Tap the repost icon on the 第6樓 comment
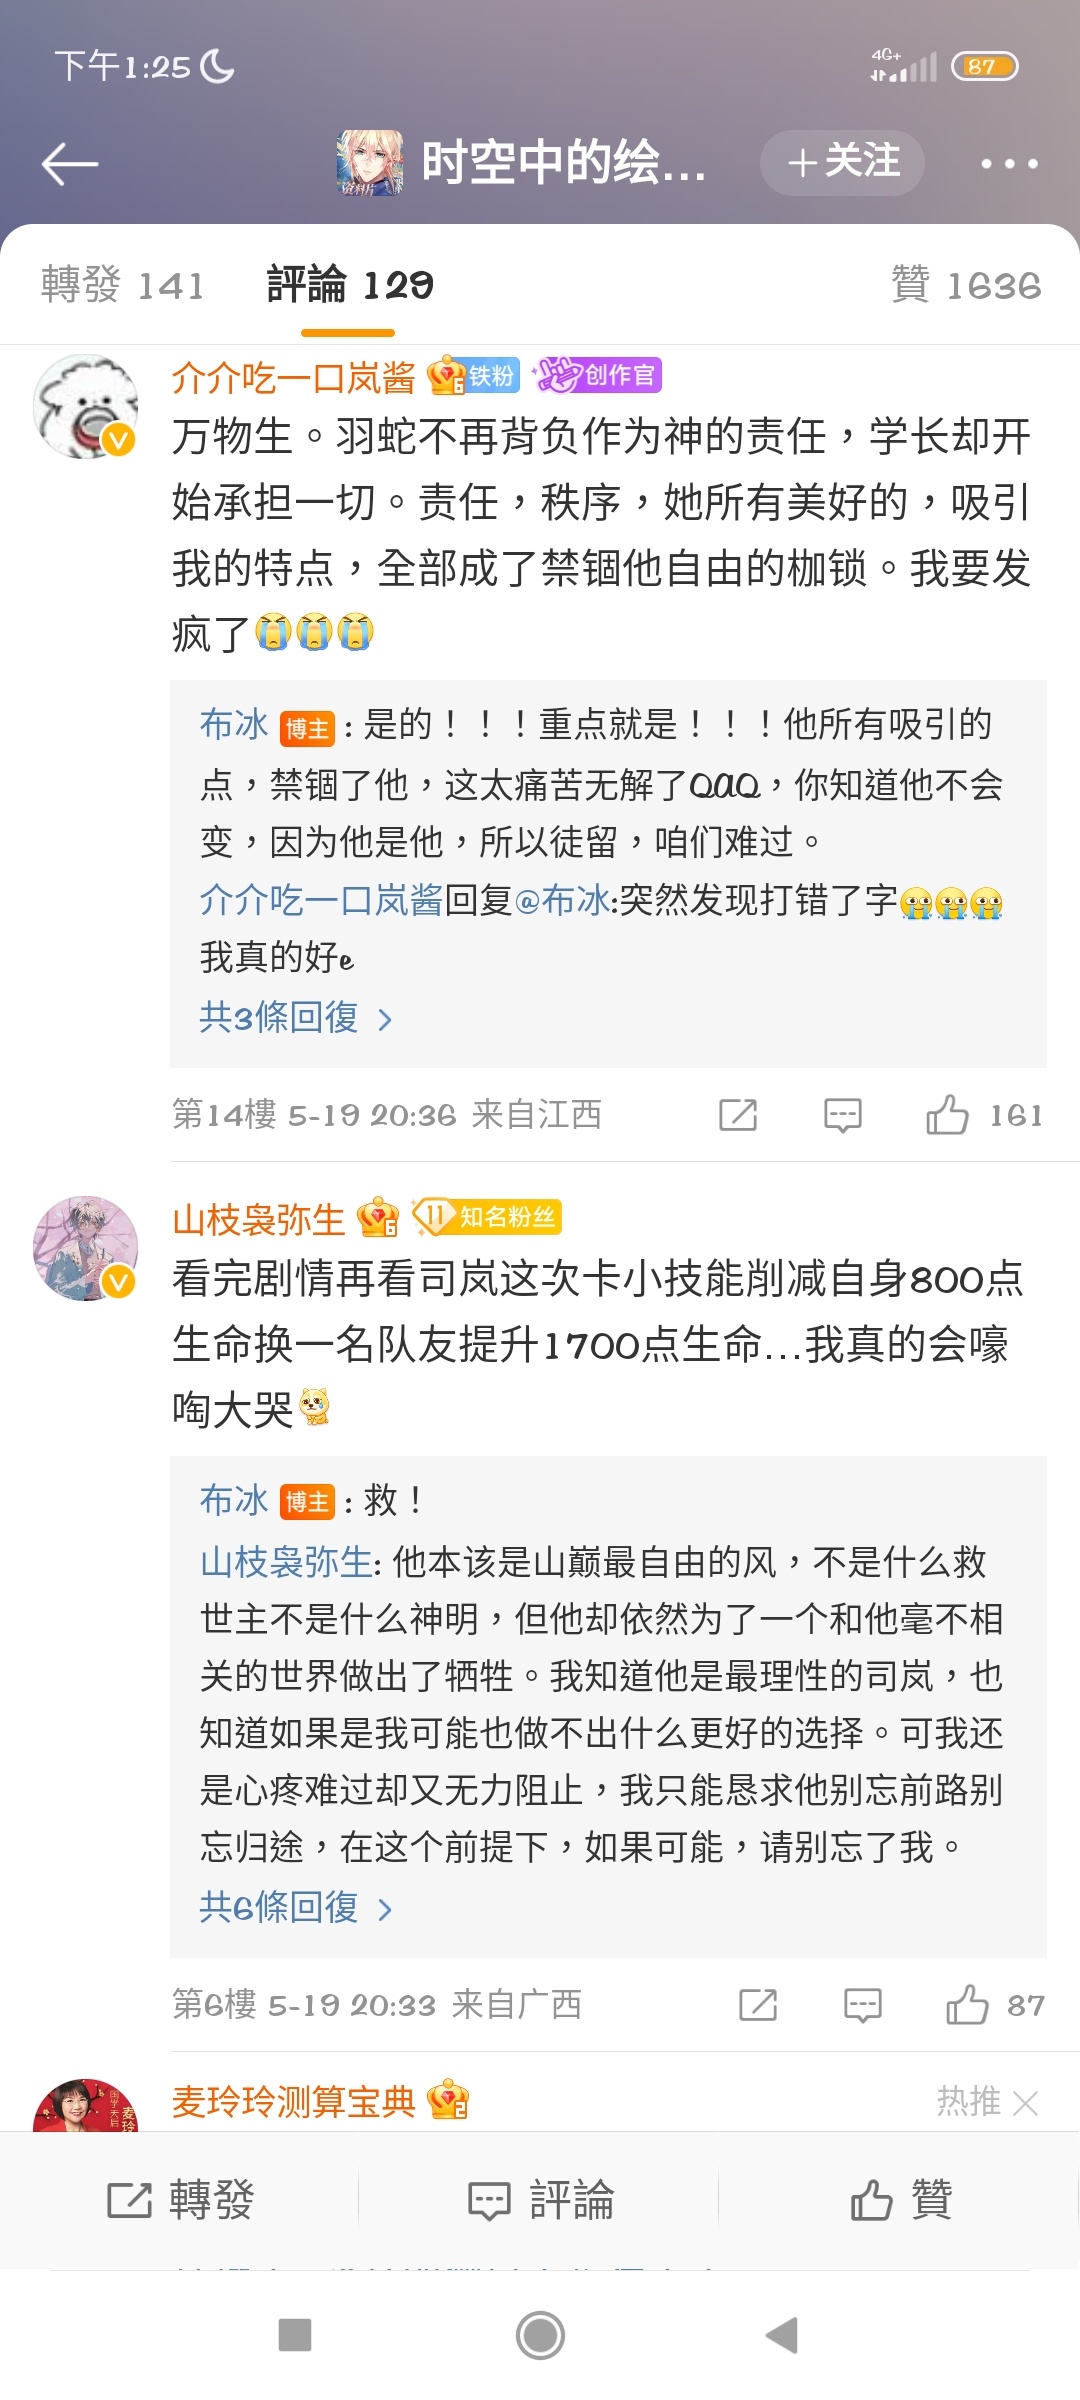The width and height of the screenshot is (1080, 2400). [758, 2005]
